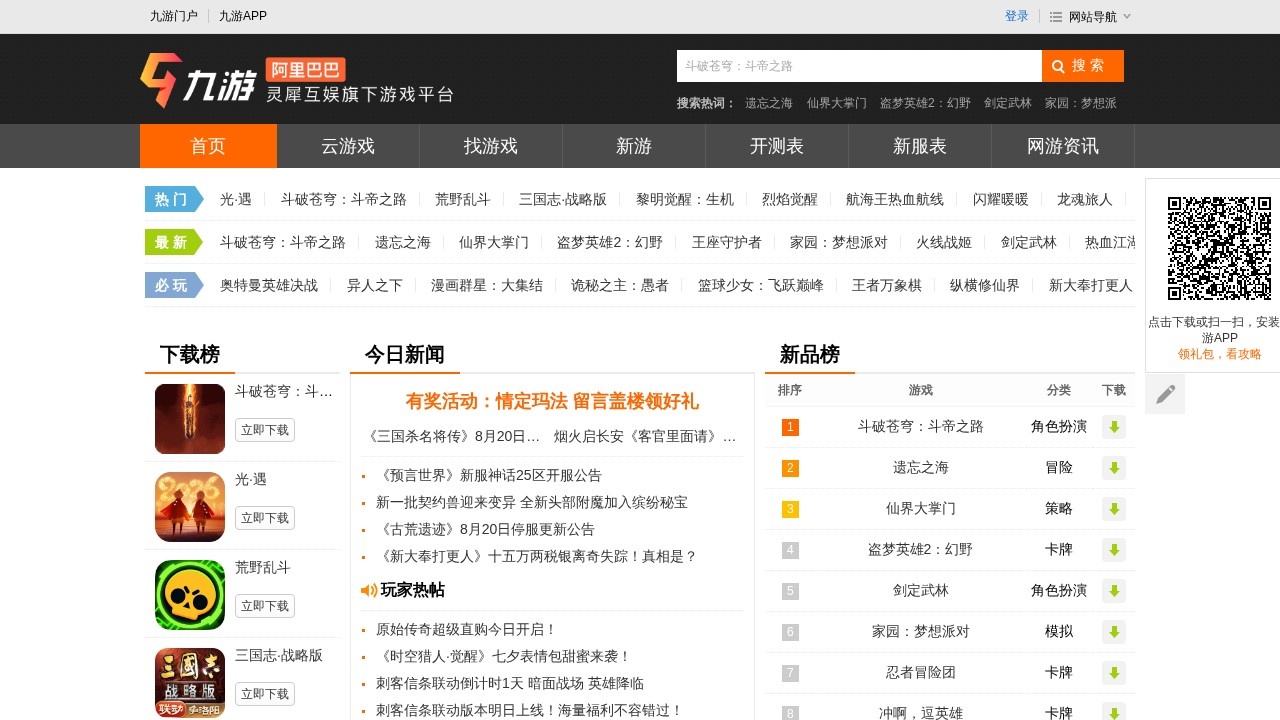Screen dimensions: 1280x720
Task: Click download arrow for 盗梦英雄2：幻野 in 新品榜
Action: (1114, 550)
